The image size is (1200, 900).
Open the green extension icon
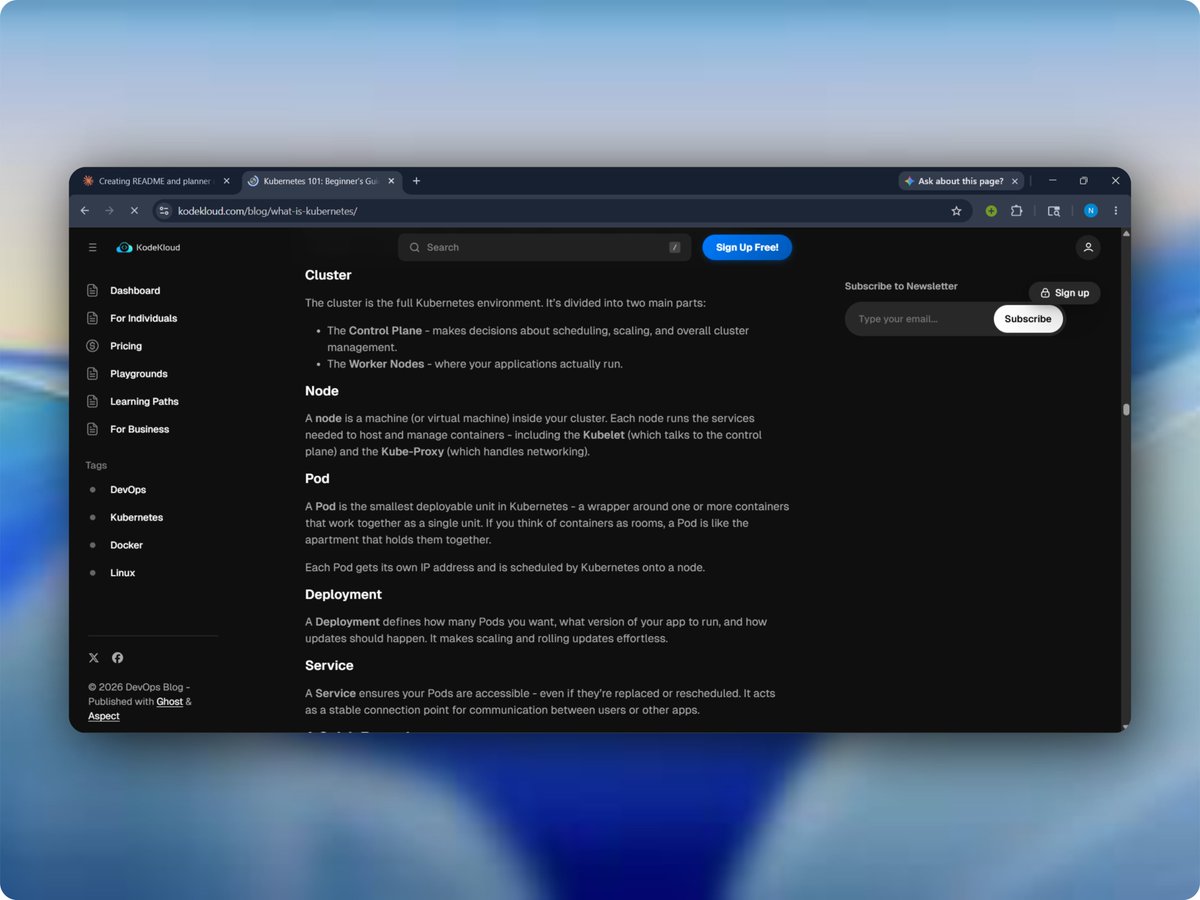[991, 211]
